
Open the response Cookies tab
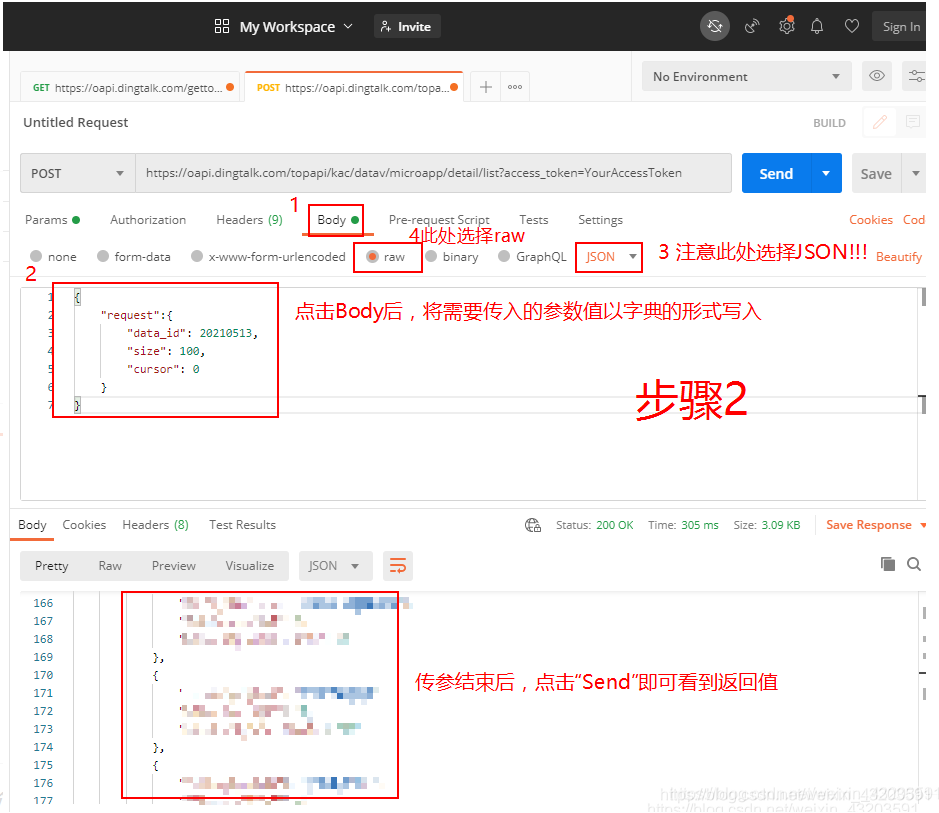click(x=84, y=525)
